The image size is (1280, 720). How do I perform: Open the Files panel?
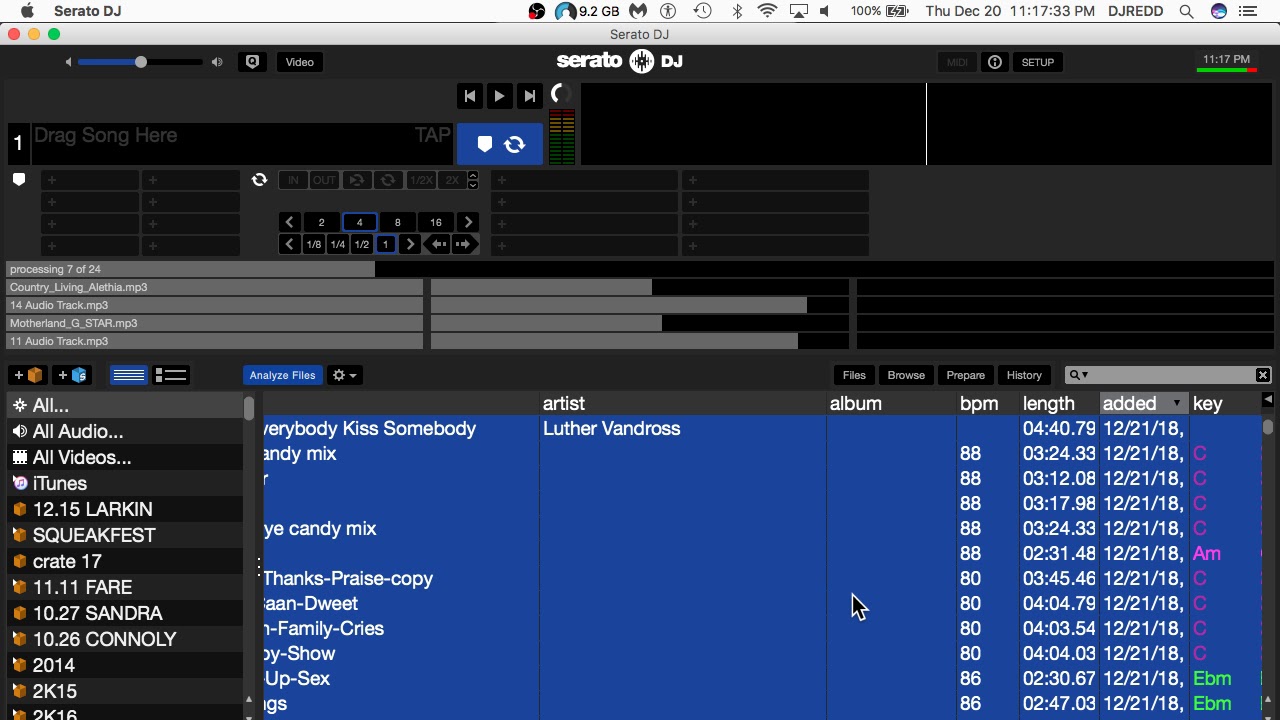point(854,375)
